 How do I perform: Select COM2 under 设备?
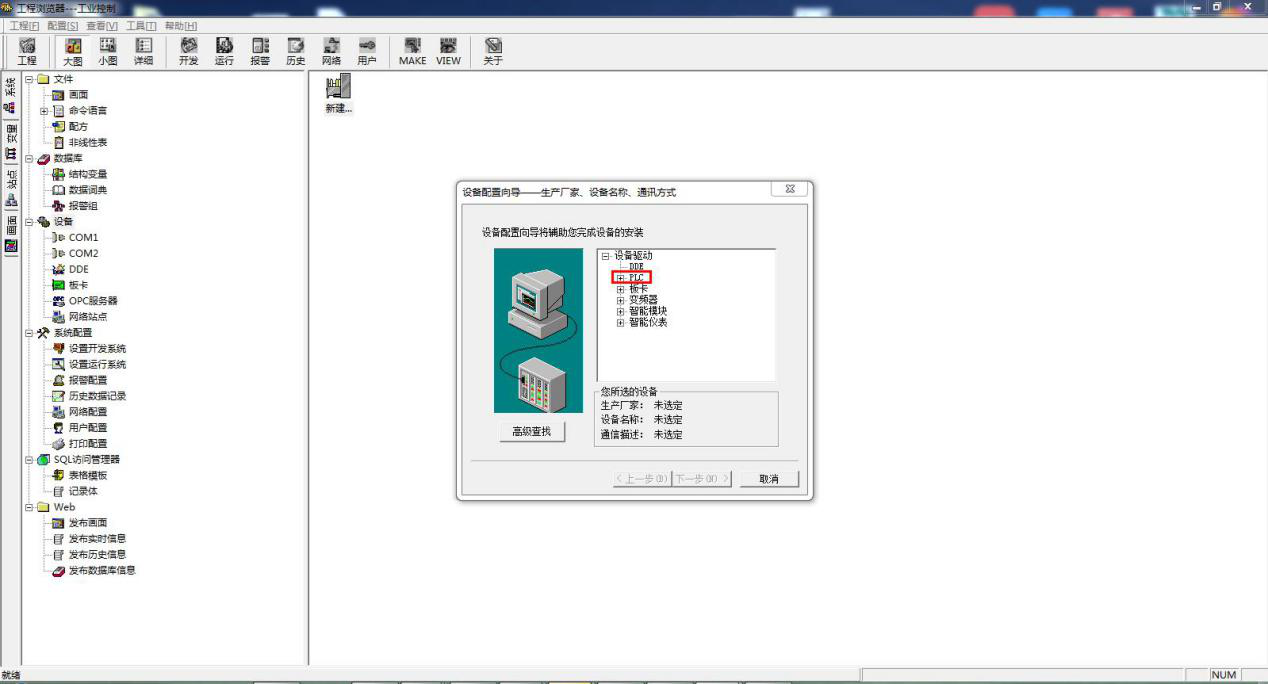coord(83,253)
